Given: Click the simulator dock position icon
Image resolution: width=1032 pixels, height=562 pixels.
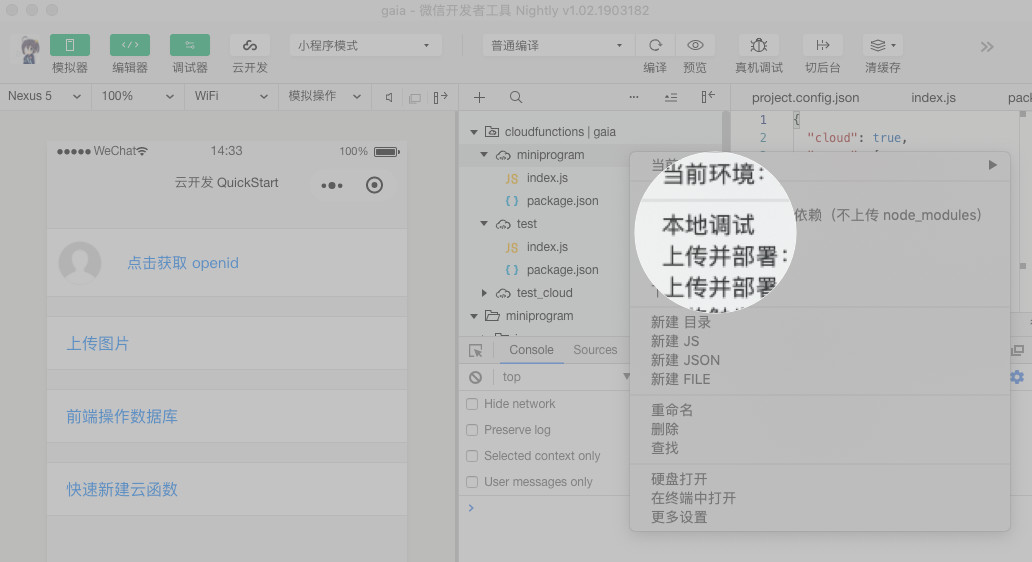Looking at the screenshot, I should (x=440, y=97).
